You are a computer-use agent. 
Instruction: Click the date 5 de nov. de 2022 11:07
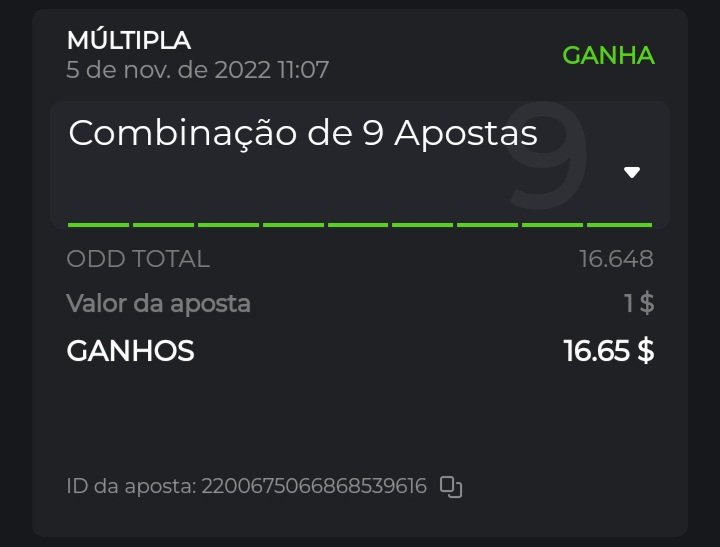(x=197, y=70)
